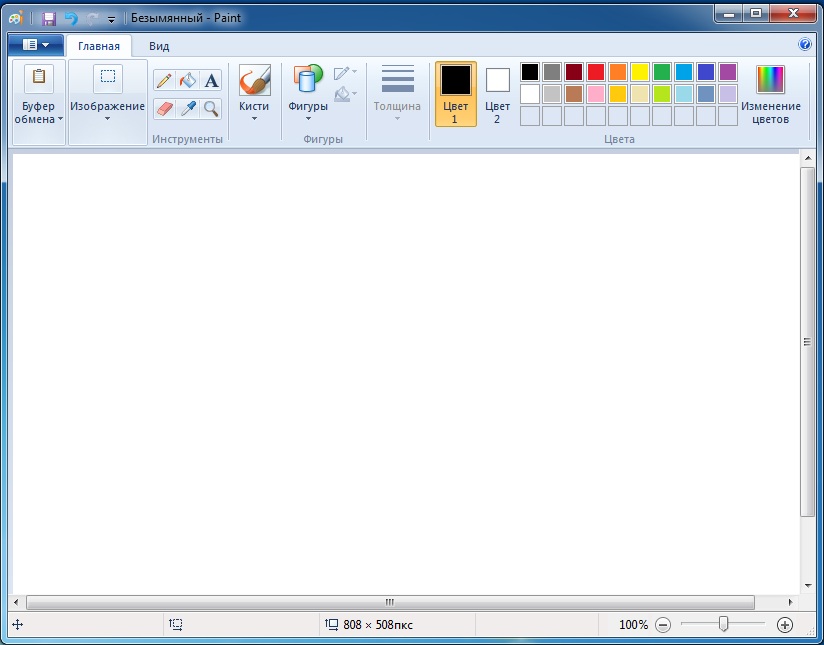
Task: Click the scroll up arrow
Action: (808, 158)
